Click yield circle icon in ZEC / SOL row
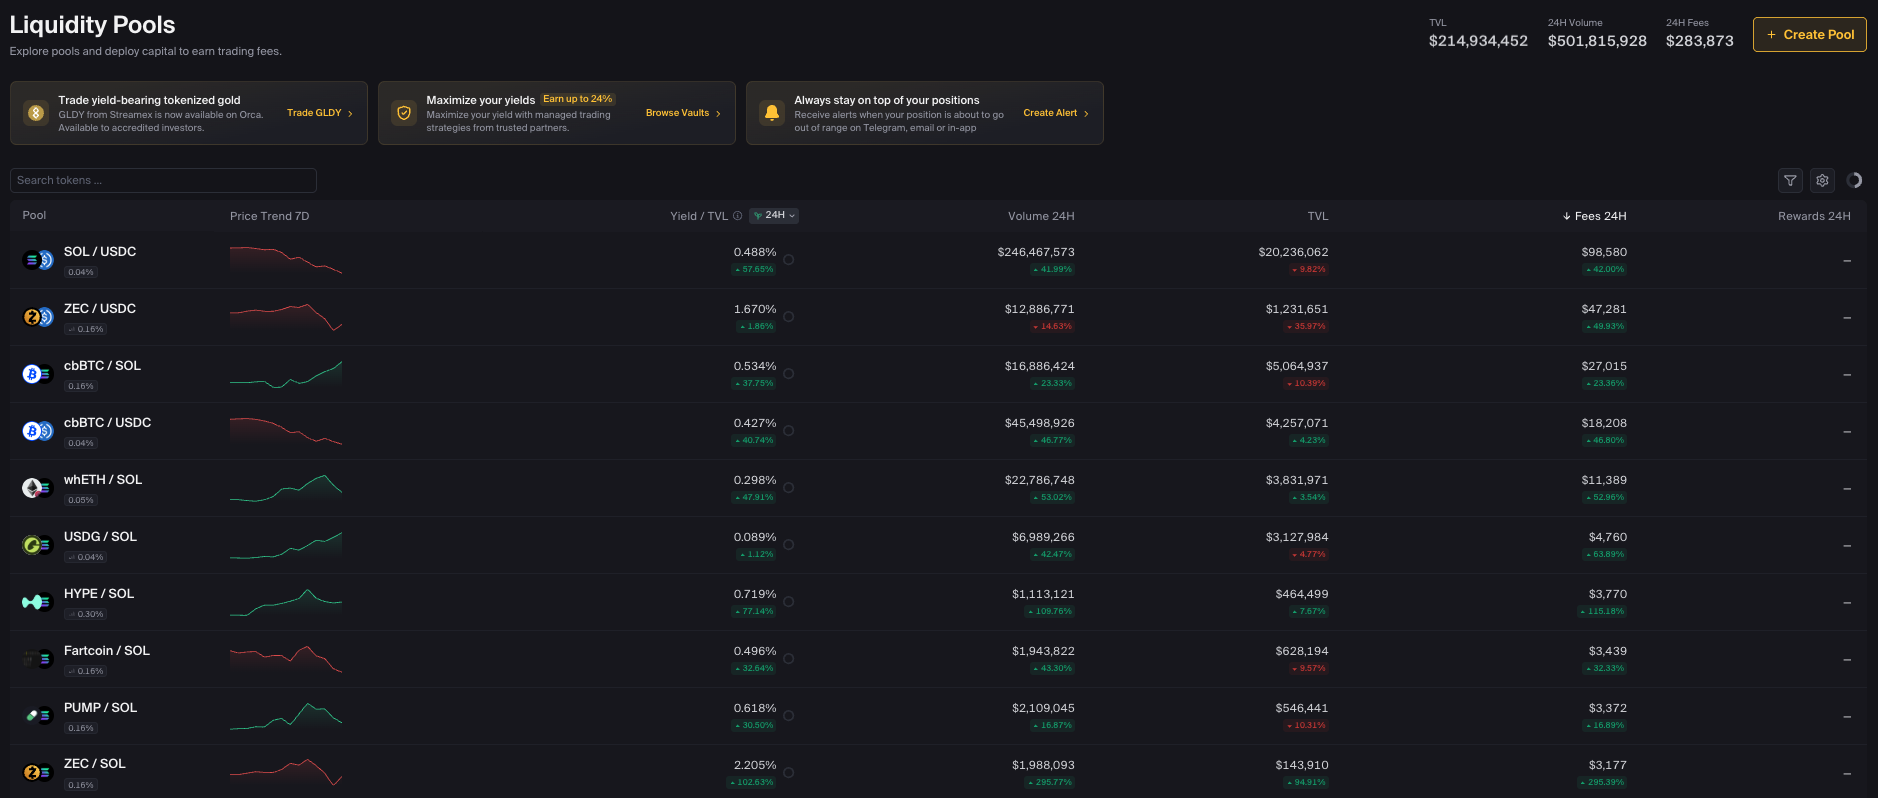1878x798 pixels. (x=789, y=773)
